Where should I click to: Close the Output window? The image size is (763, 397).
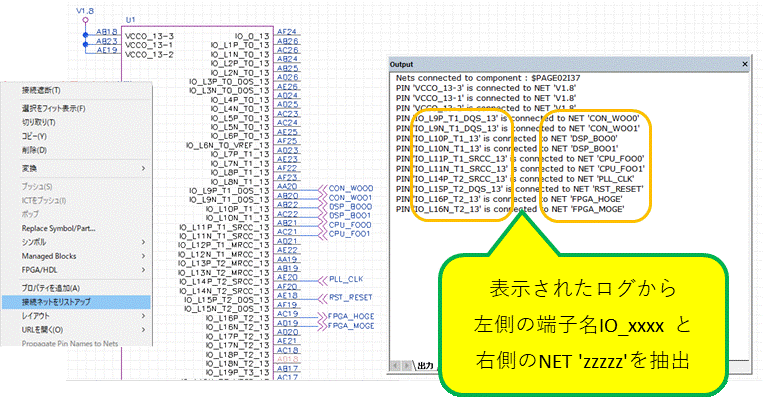pyautogui.click(x=745, y=64)
